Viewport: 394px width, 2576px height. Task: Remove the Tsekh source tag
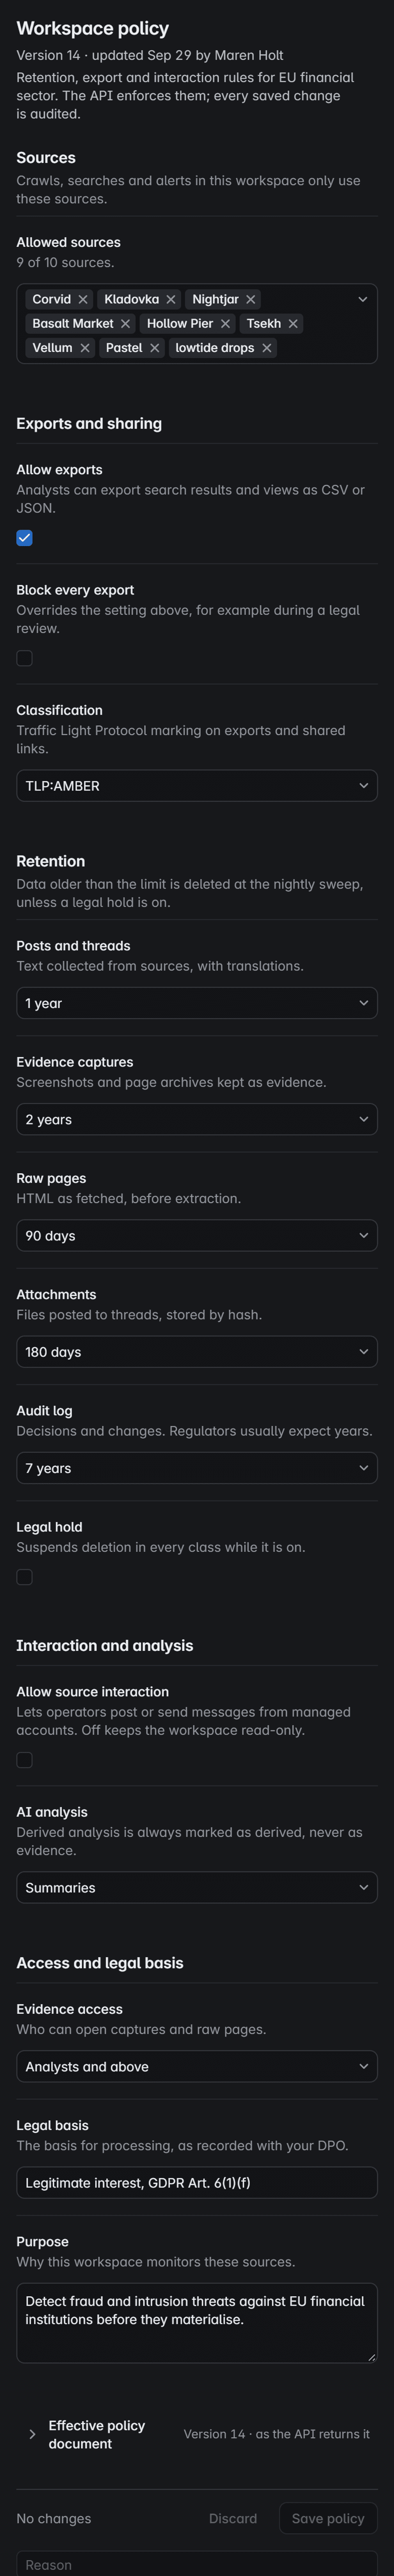point(293,323)
